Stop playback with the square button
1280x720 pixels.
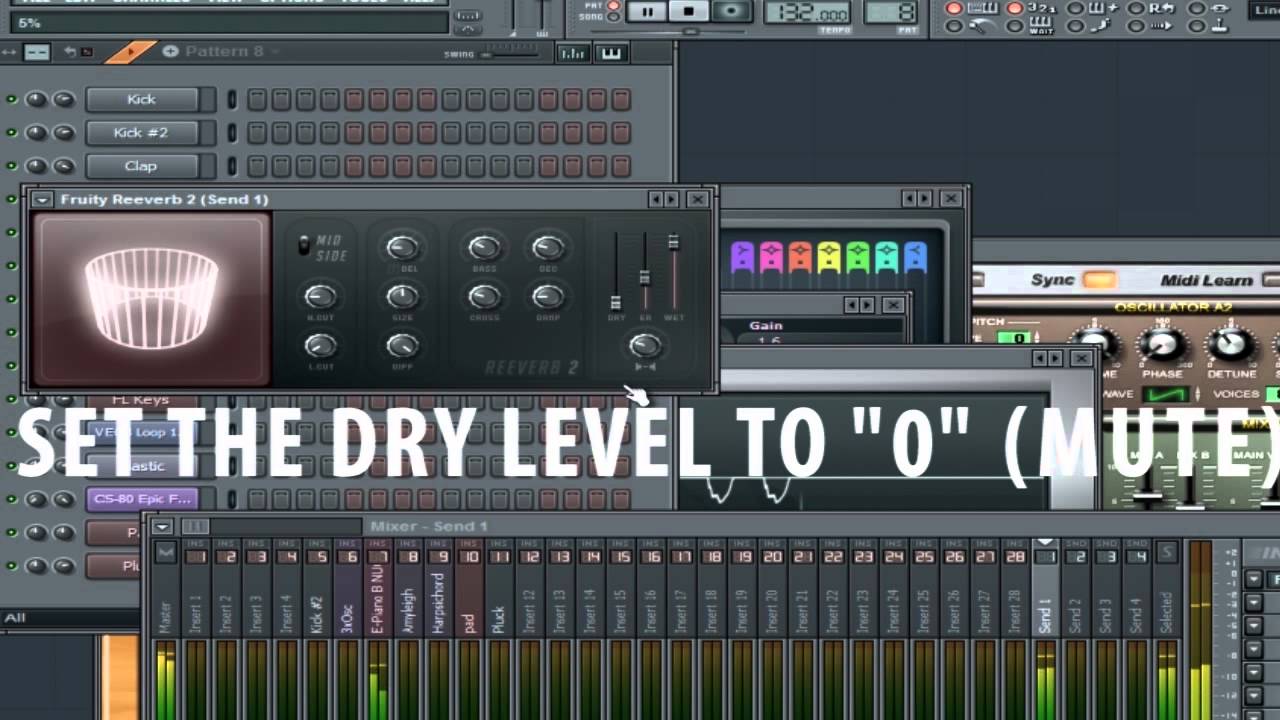[x=688, y=12]
